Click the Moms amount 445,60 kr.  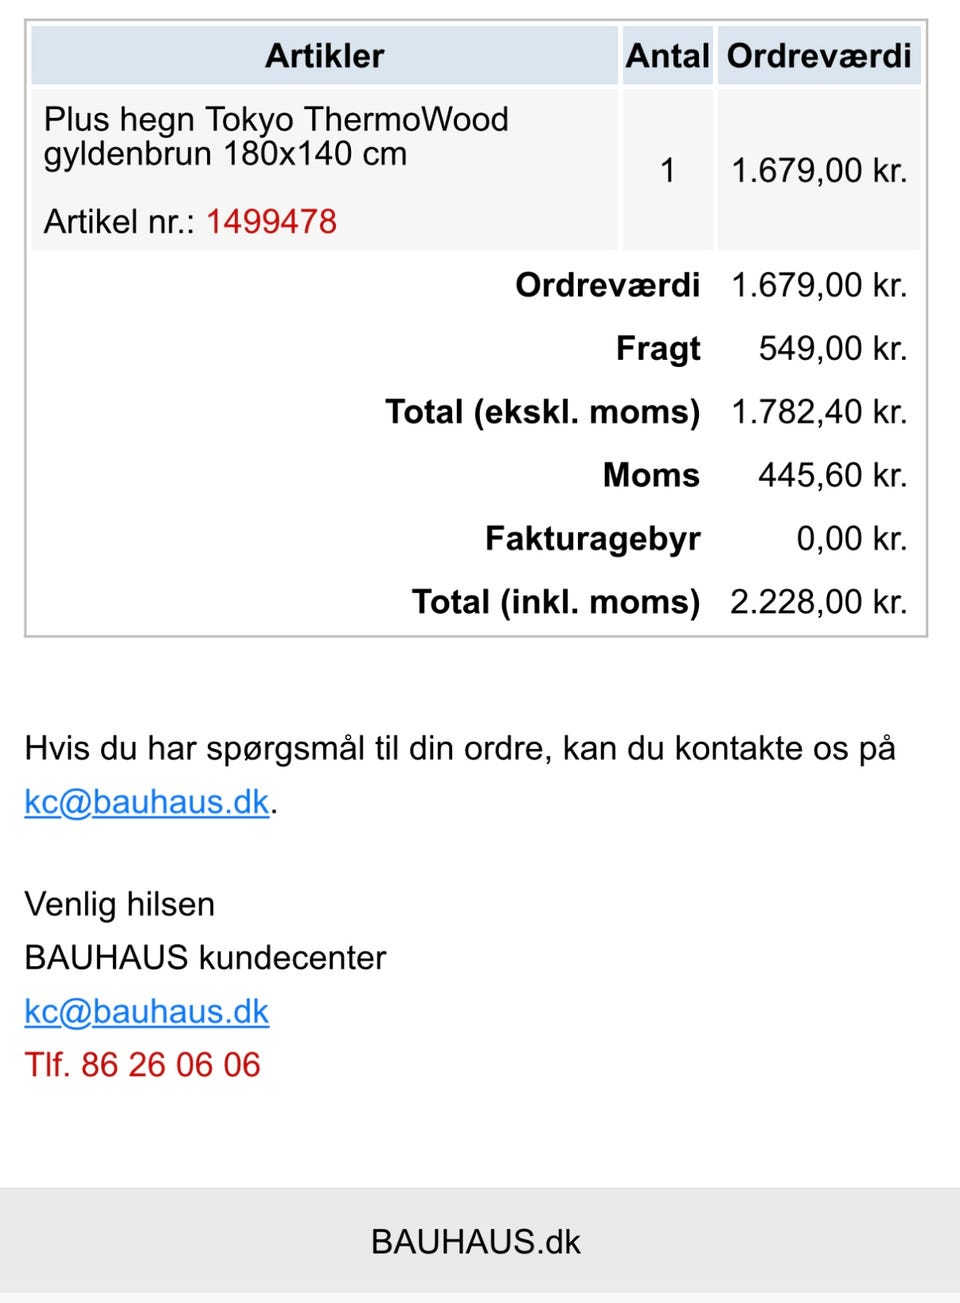tap(832, 475)
